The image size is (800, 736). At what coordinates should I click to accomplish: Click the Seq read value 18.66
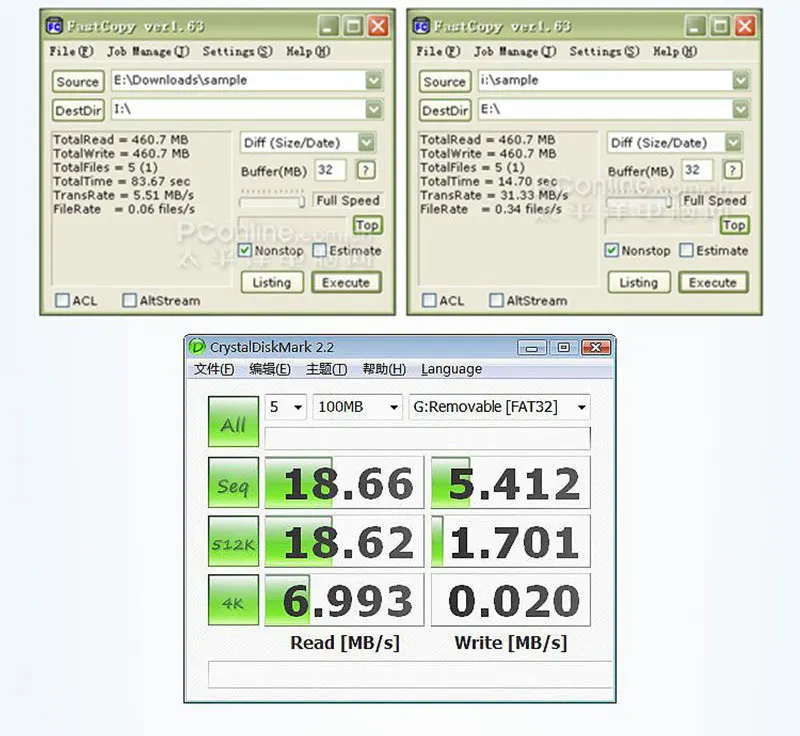click(x=344, y=483)
